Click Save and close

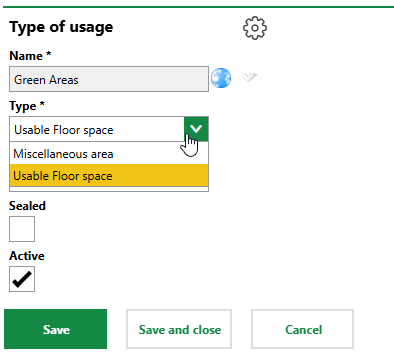[179, 329]
